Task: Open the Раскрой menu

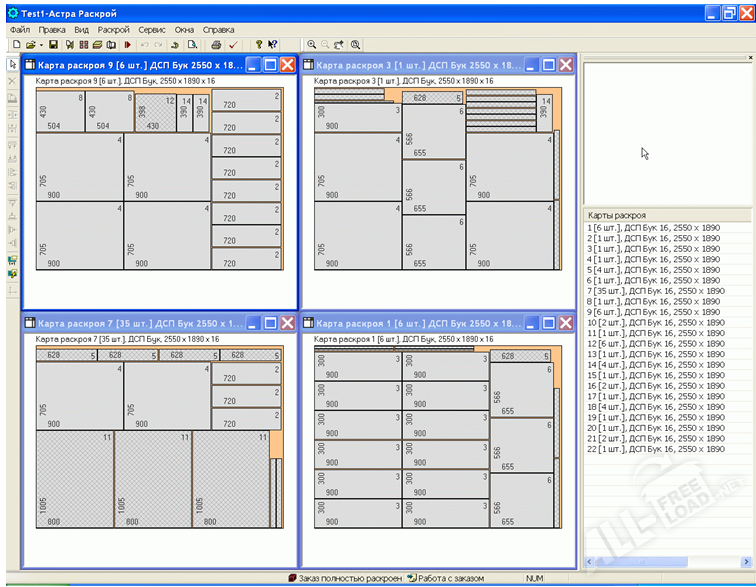Action: 113,30
